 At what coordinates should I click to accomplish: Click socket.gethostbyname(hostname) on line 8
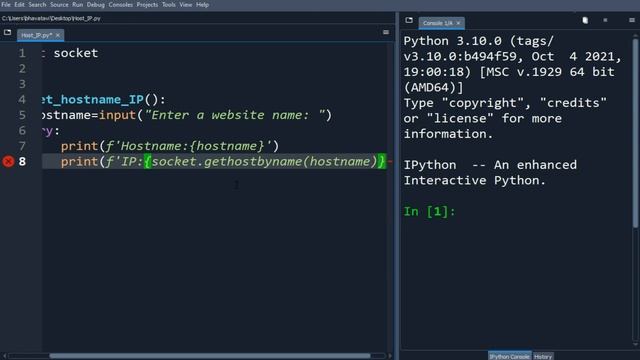(264, 162)
